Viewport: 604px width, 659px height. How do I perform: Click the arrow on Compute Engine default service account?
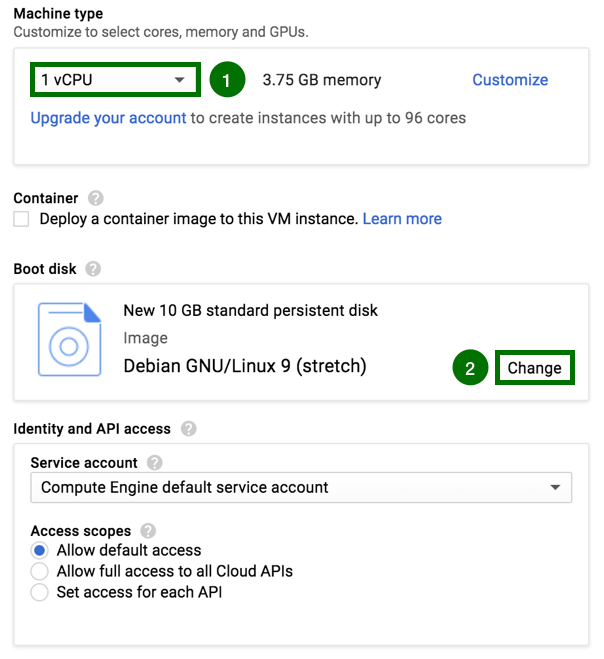coord(555,488)
